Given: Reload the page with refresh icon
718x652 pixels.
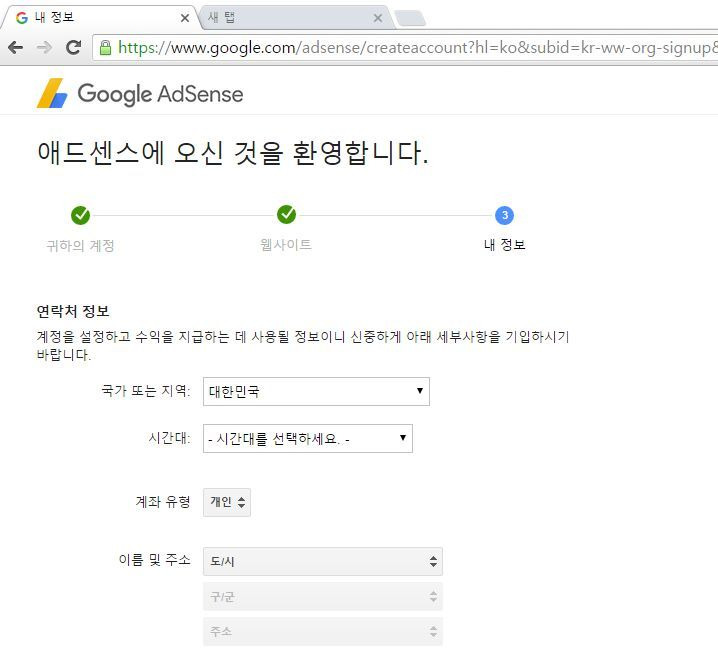Looking at the screenshot, I should [x=73, y=47].
